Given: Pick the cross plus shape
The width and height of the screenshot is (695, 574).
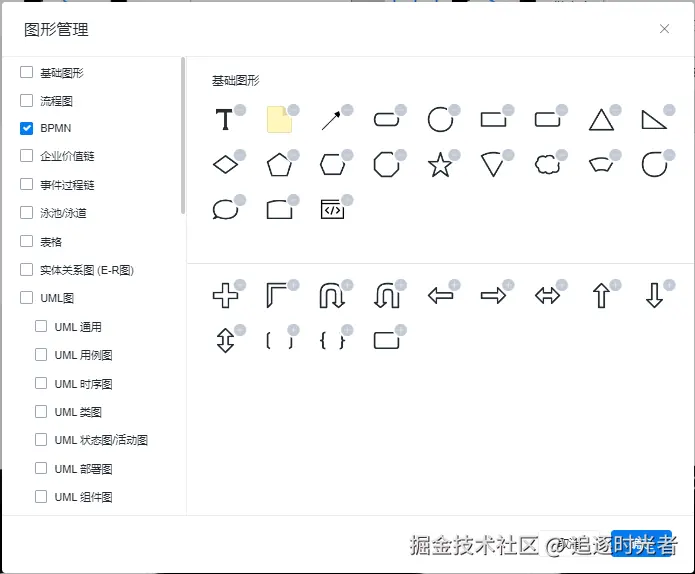Looking at the screenshot, I should point(225,296).
